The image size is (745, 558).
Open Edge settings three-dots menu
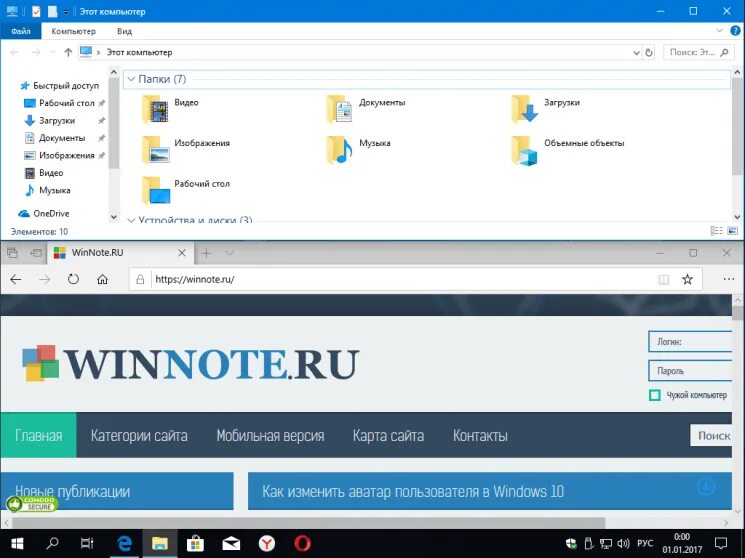(729, 279)
